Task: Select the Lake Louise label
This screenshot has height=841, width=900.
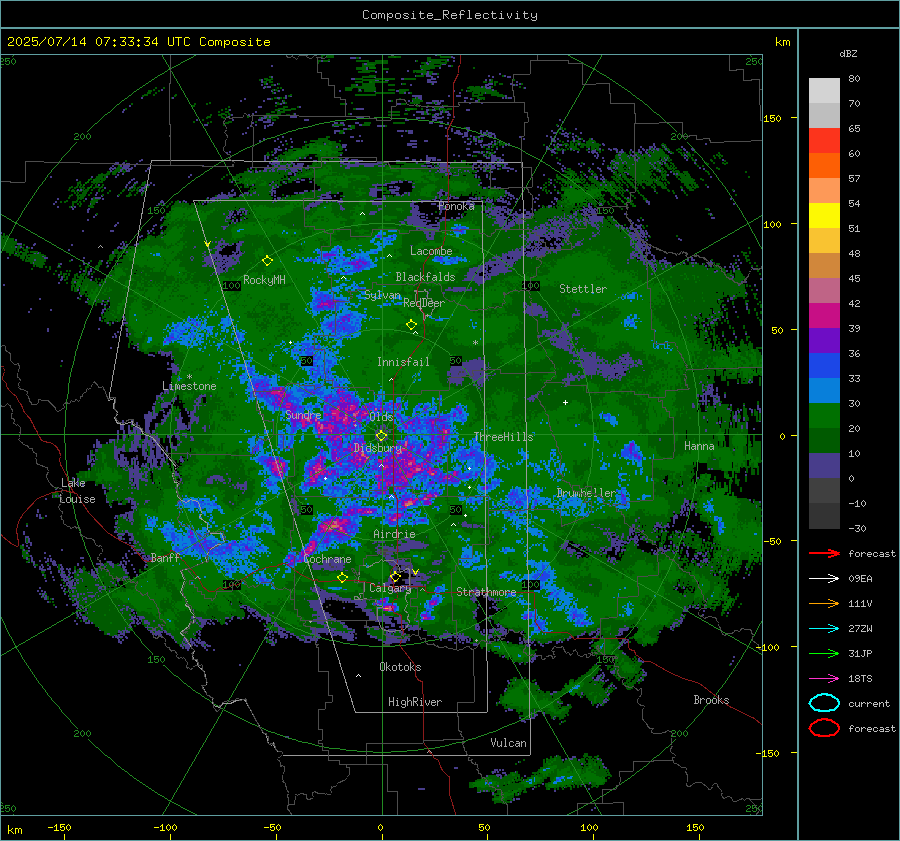Action: tap(76, 491)
